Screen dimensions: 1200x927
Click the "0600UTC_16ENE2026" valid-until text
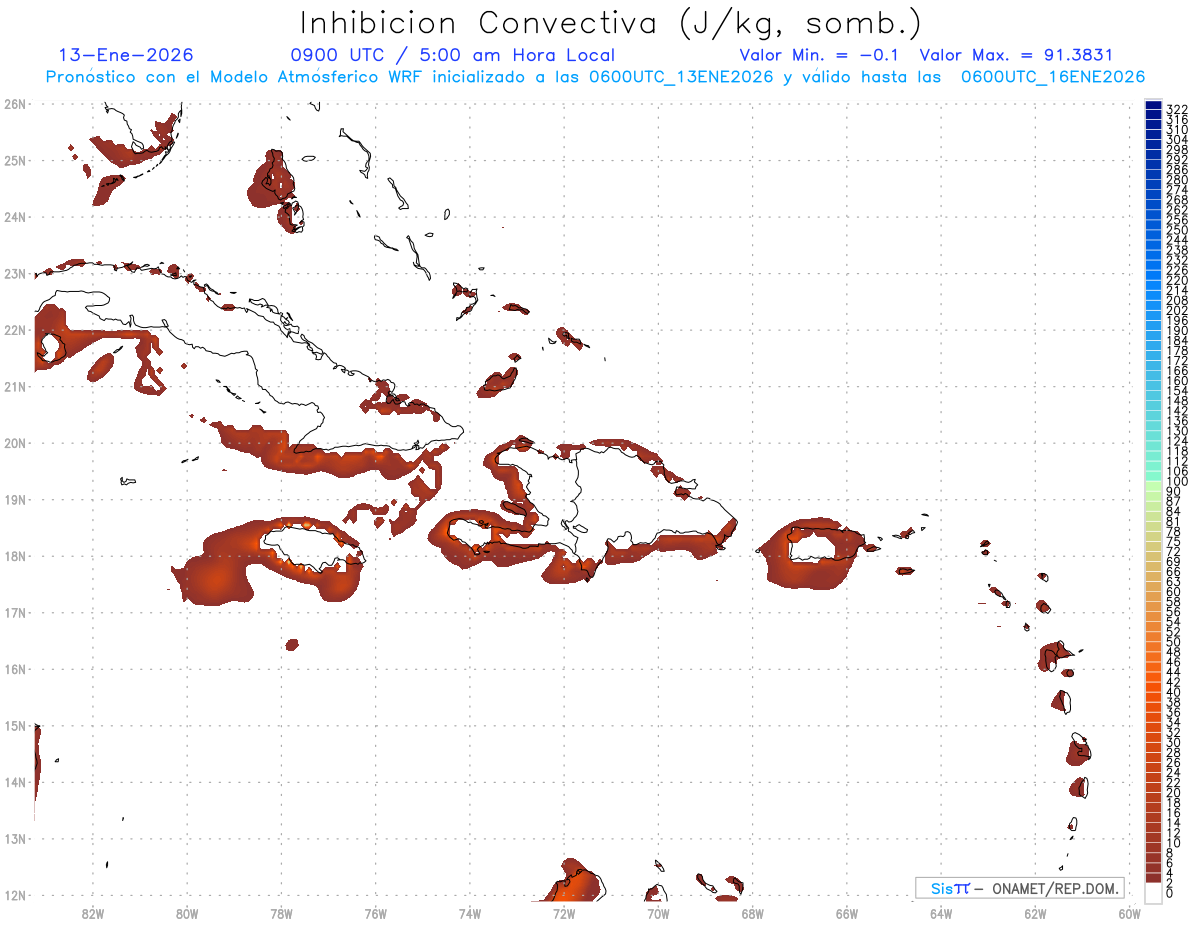pos(1053,77)
